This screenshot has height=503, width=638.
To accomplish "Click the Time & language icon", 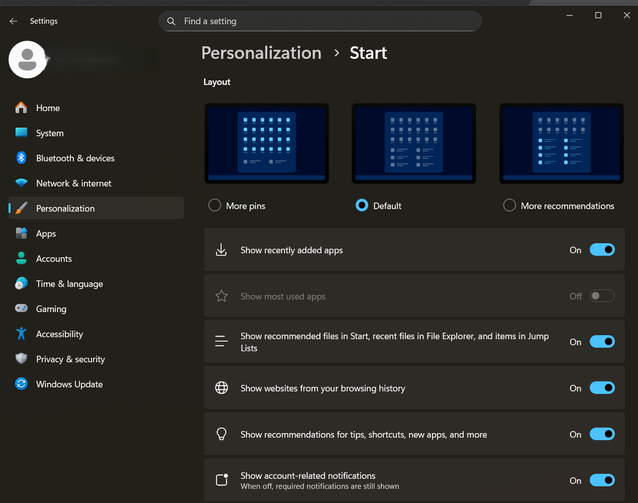I will point(21,284).
